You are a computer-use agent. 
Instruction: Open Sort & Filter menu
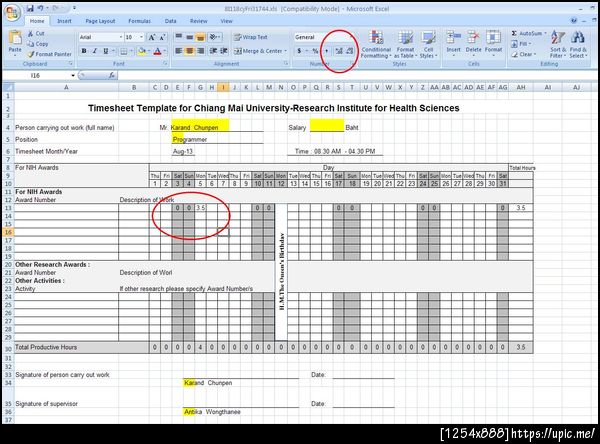558,44
